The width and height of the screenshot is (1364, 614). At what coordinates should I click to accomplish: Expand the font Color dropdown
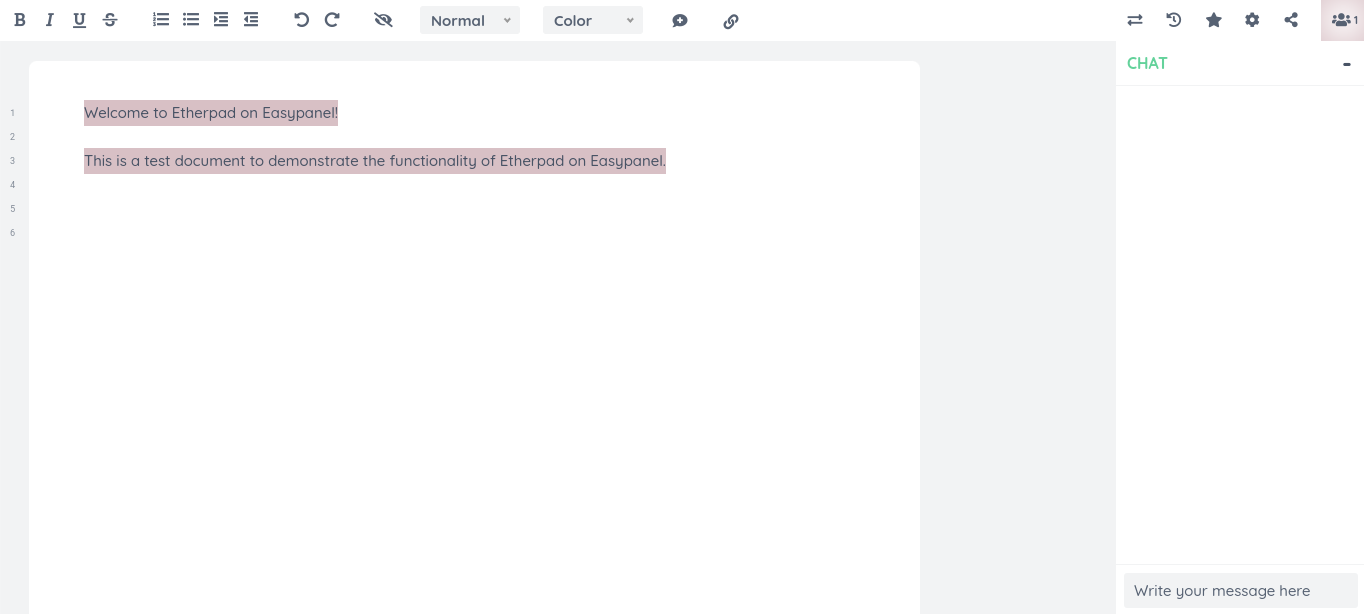click(x=593, y=20)
